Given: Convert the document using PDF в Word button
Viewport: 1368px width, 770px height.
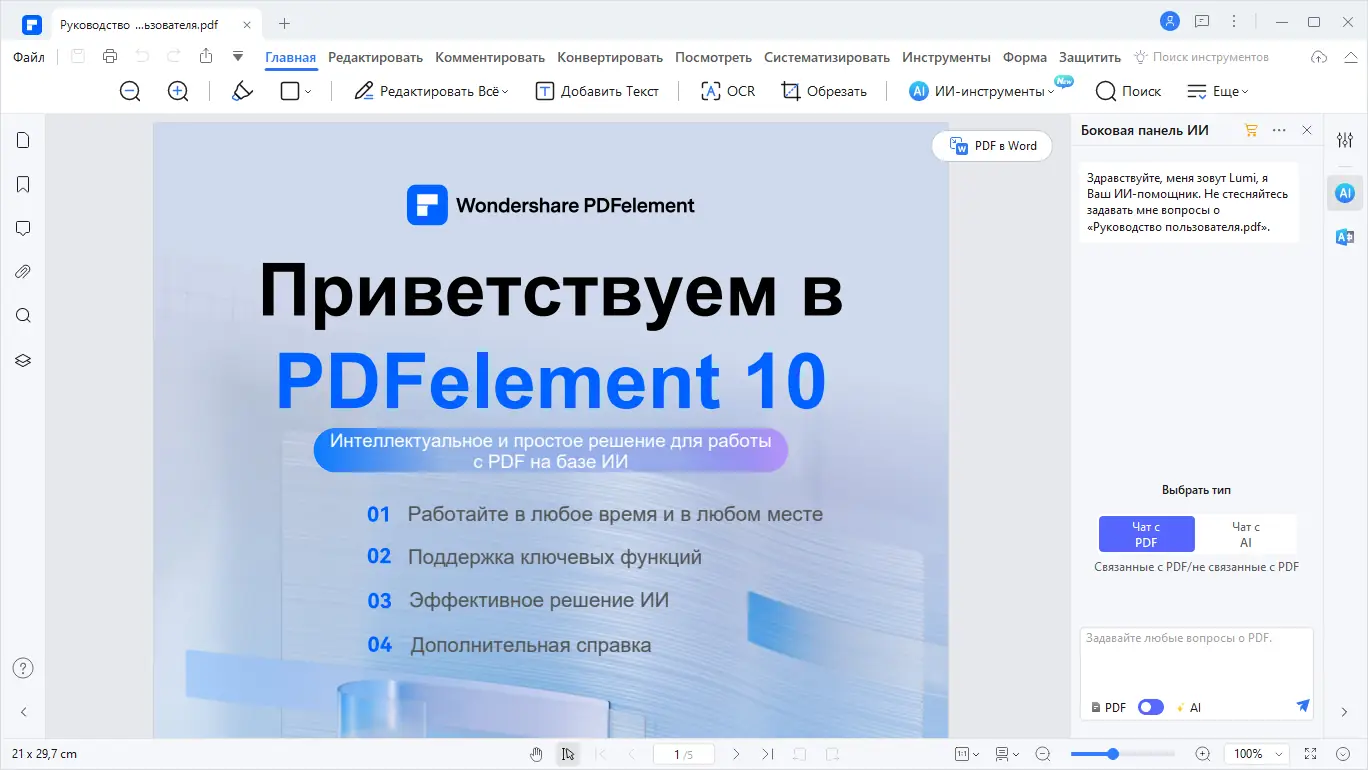Looking at the screenshot, I should tap(991, 146).
